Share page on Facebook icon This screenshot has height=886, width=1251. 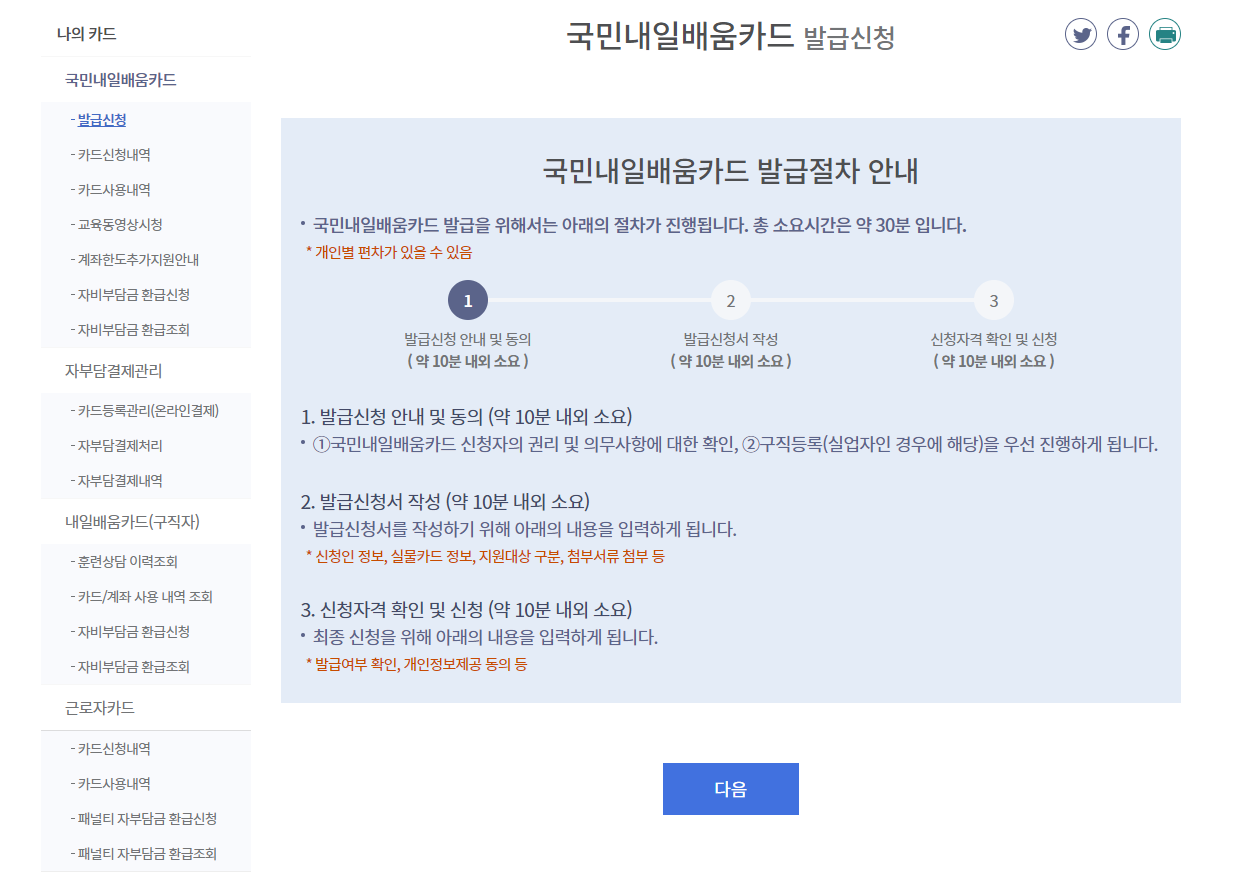(x=1123, y=35)
